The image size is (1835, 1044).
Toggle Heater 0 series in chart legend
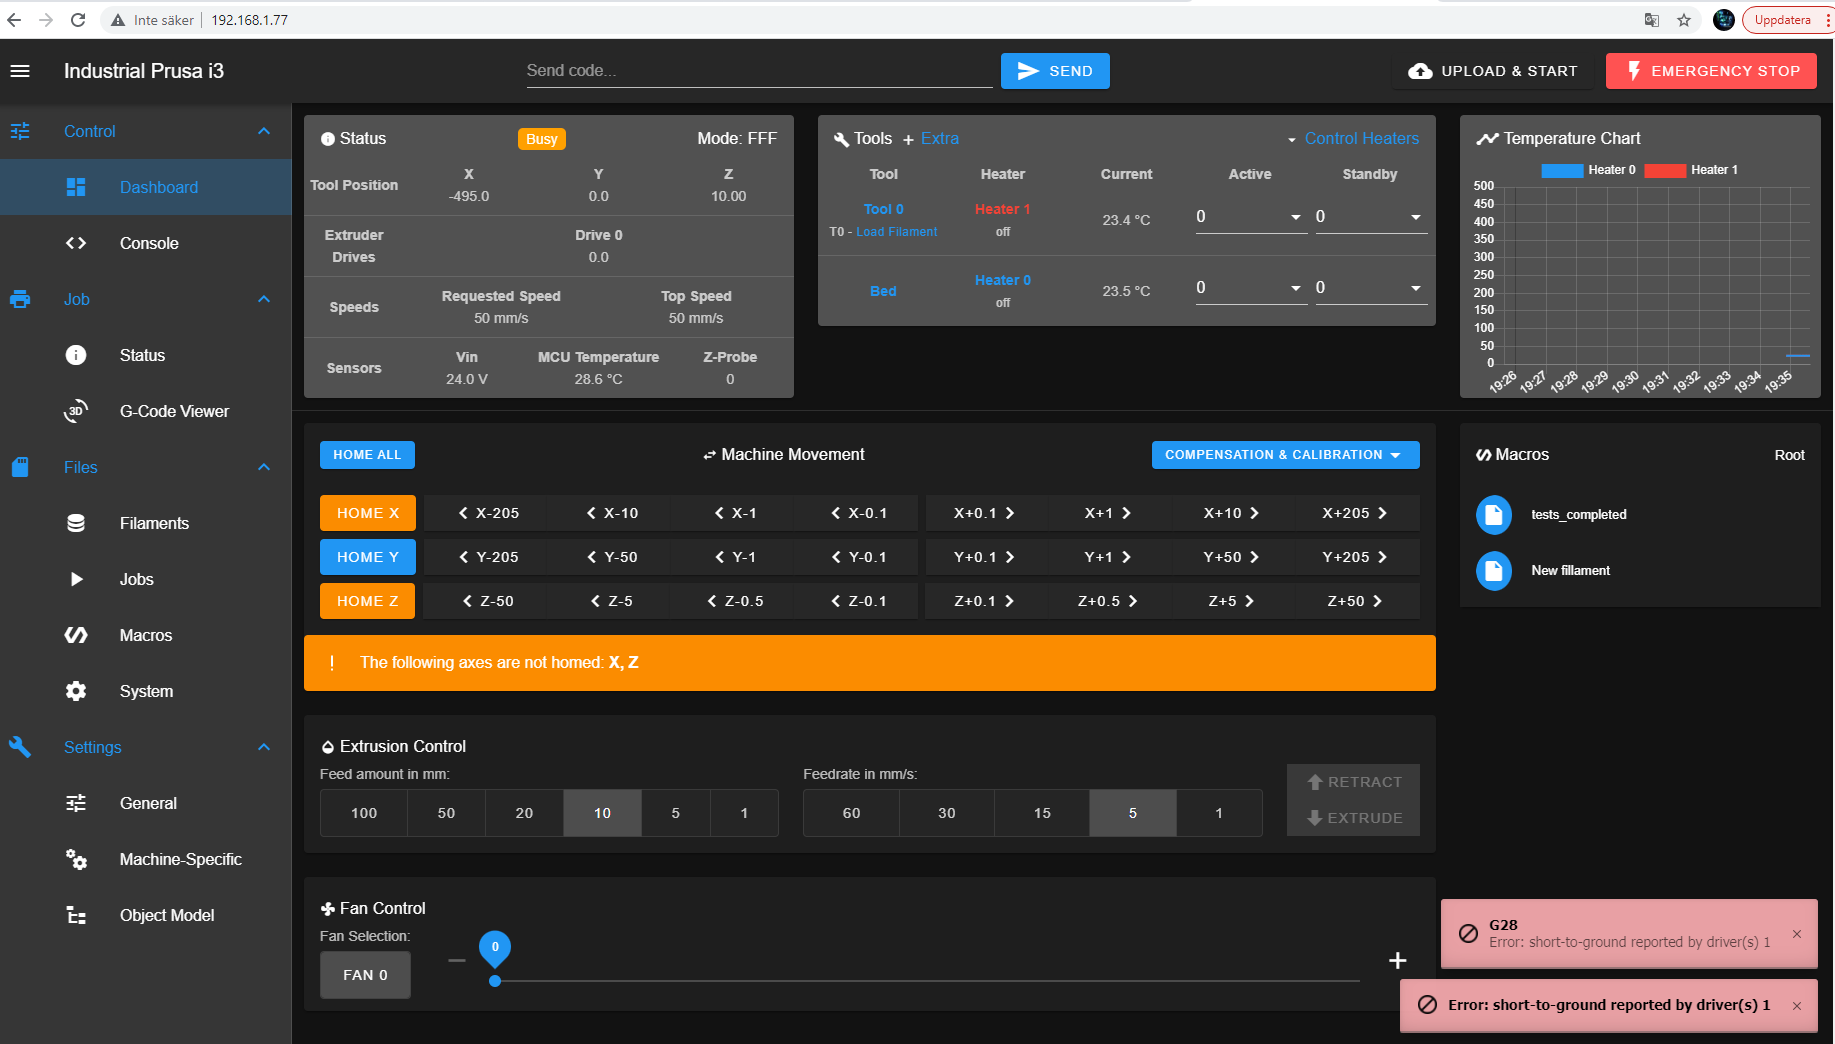(x=1589, y=170)
